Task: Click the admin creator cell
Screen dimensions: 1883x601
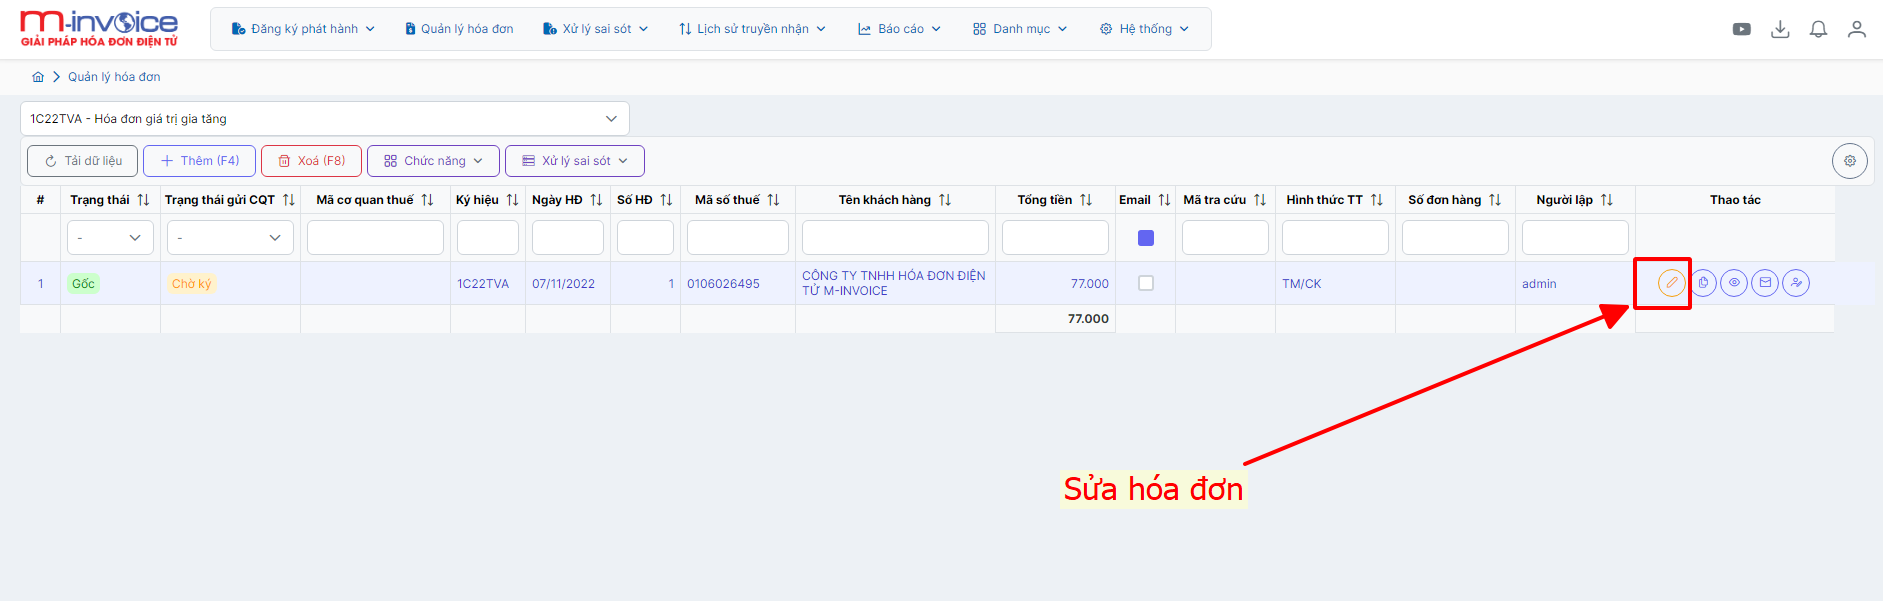Action: coord(1539,284)
